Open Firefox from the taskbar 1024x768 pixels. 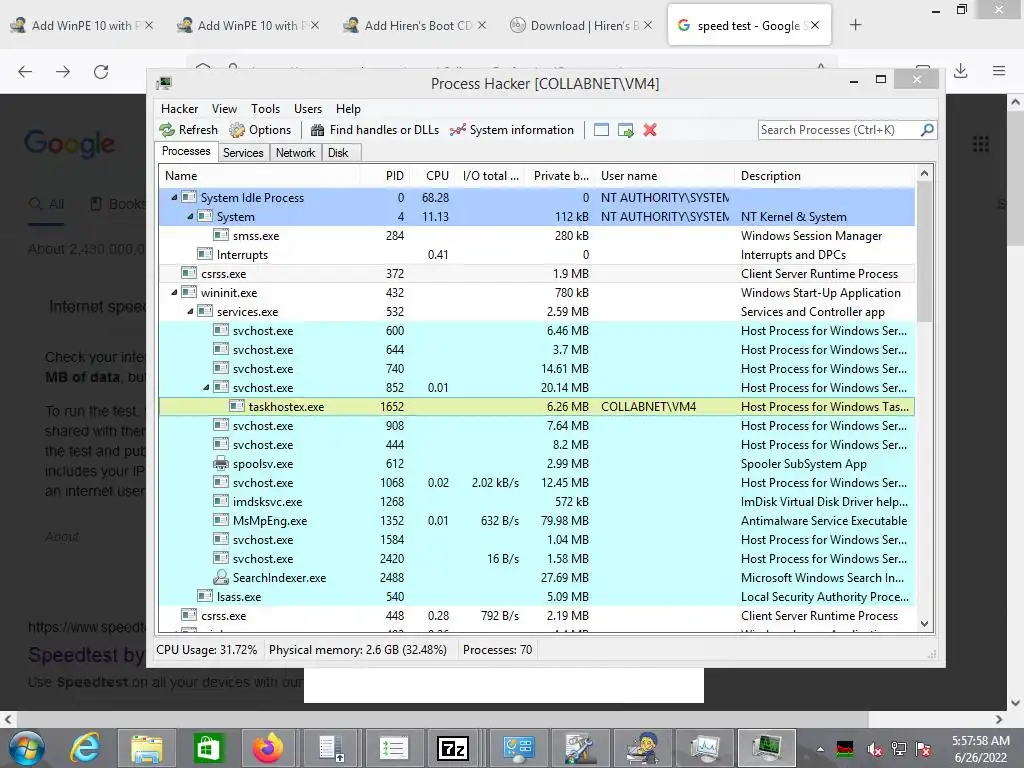click(268, 748)
